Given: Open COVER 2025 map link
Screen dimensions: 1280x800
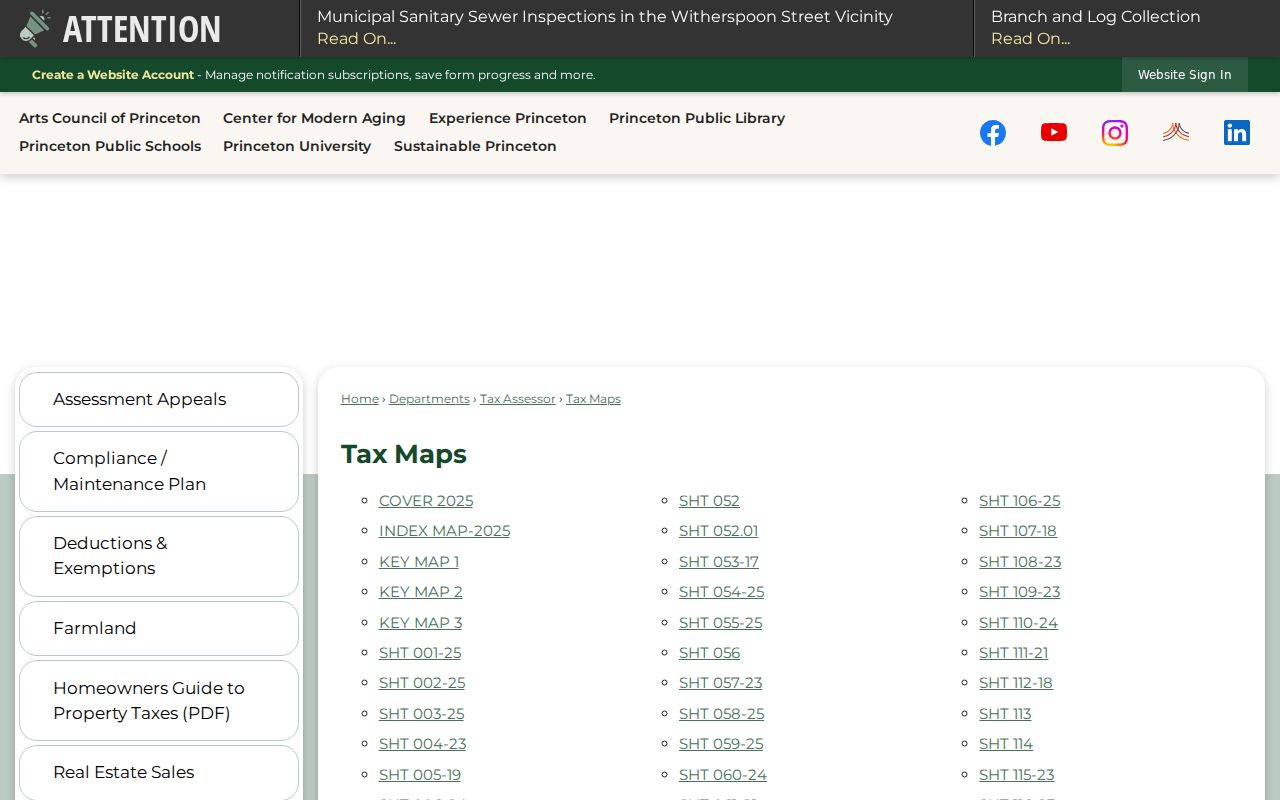Looking at the screenshot, I should pos(426,501).
